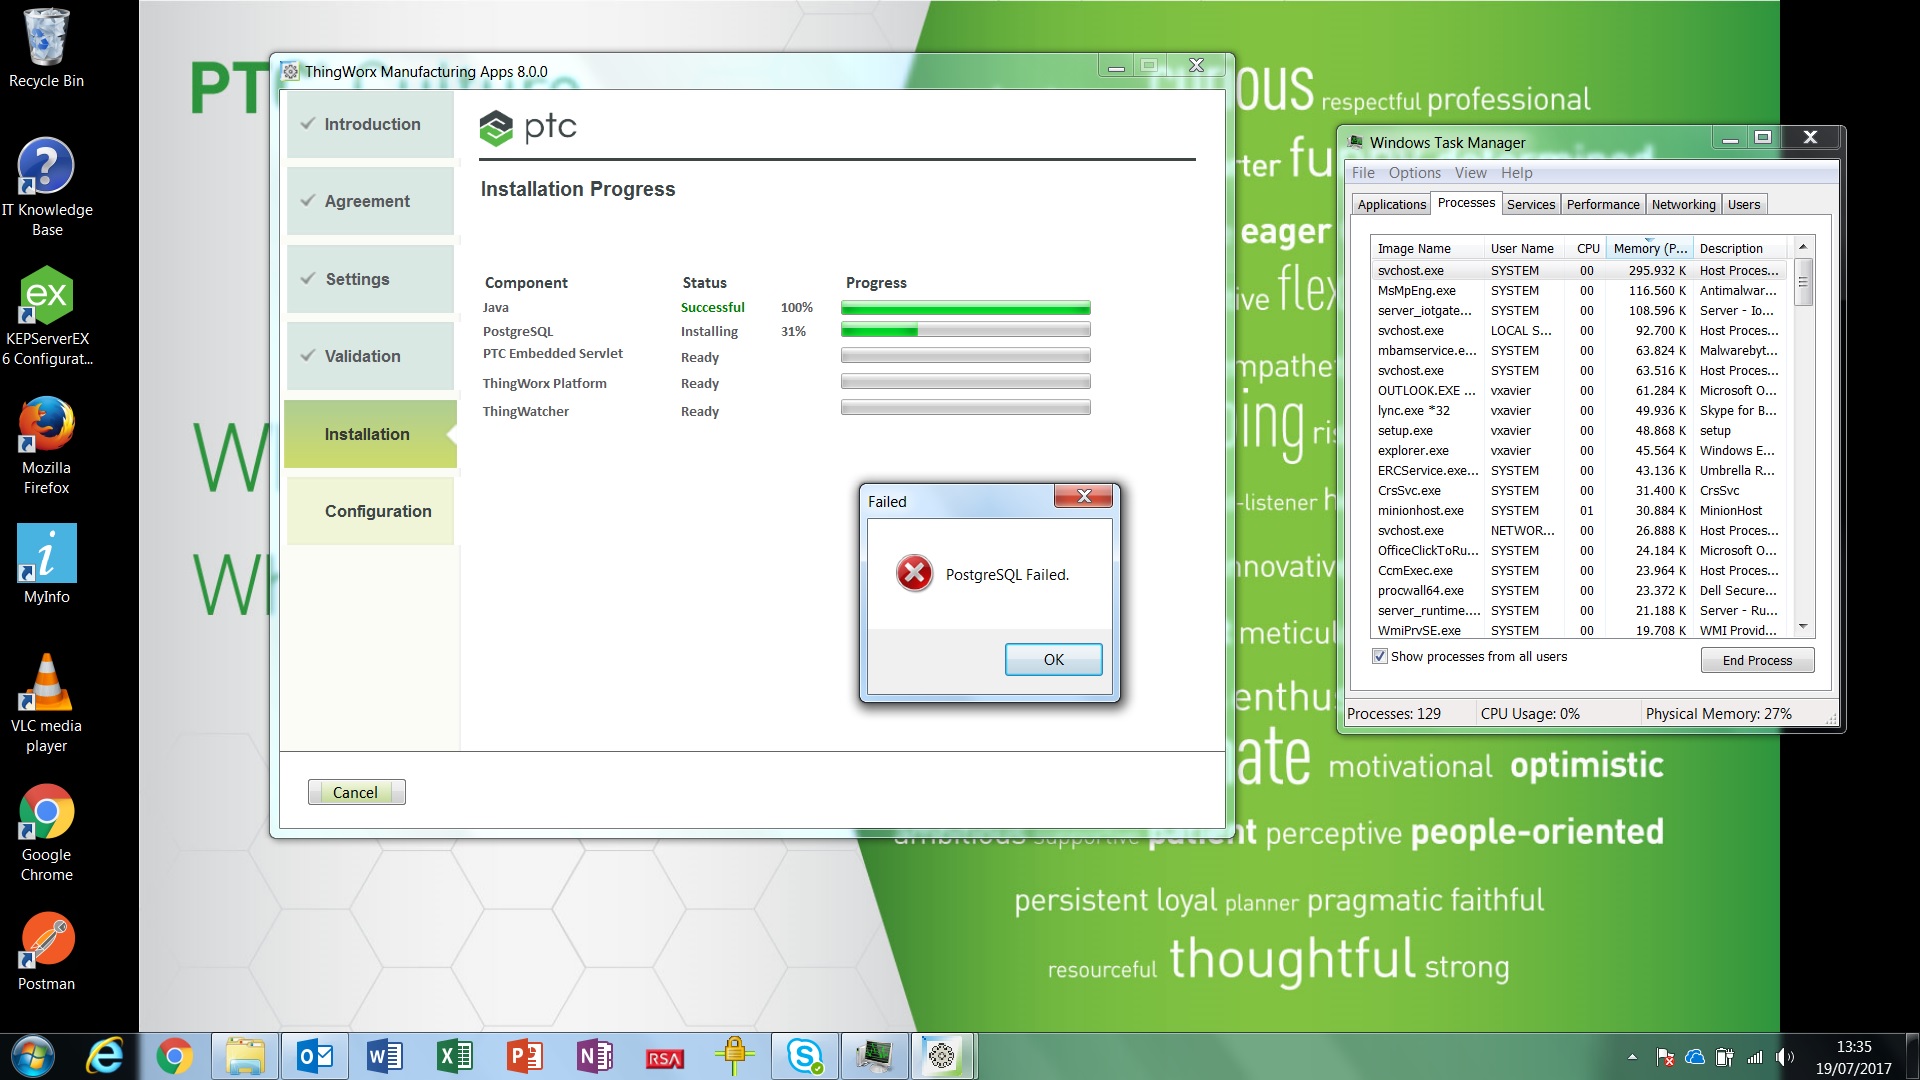
Task: Switch to Task Manager taskbar button
Action: 875,1056
